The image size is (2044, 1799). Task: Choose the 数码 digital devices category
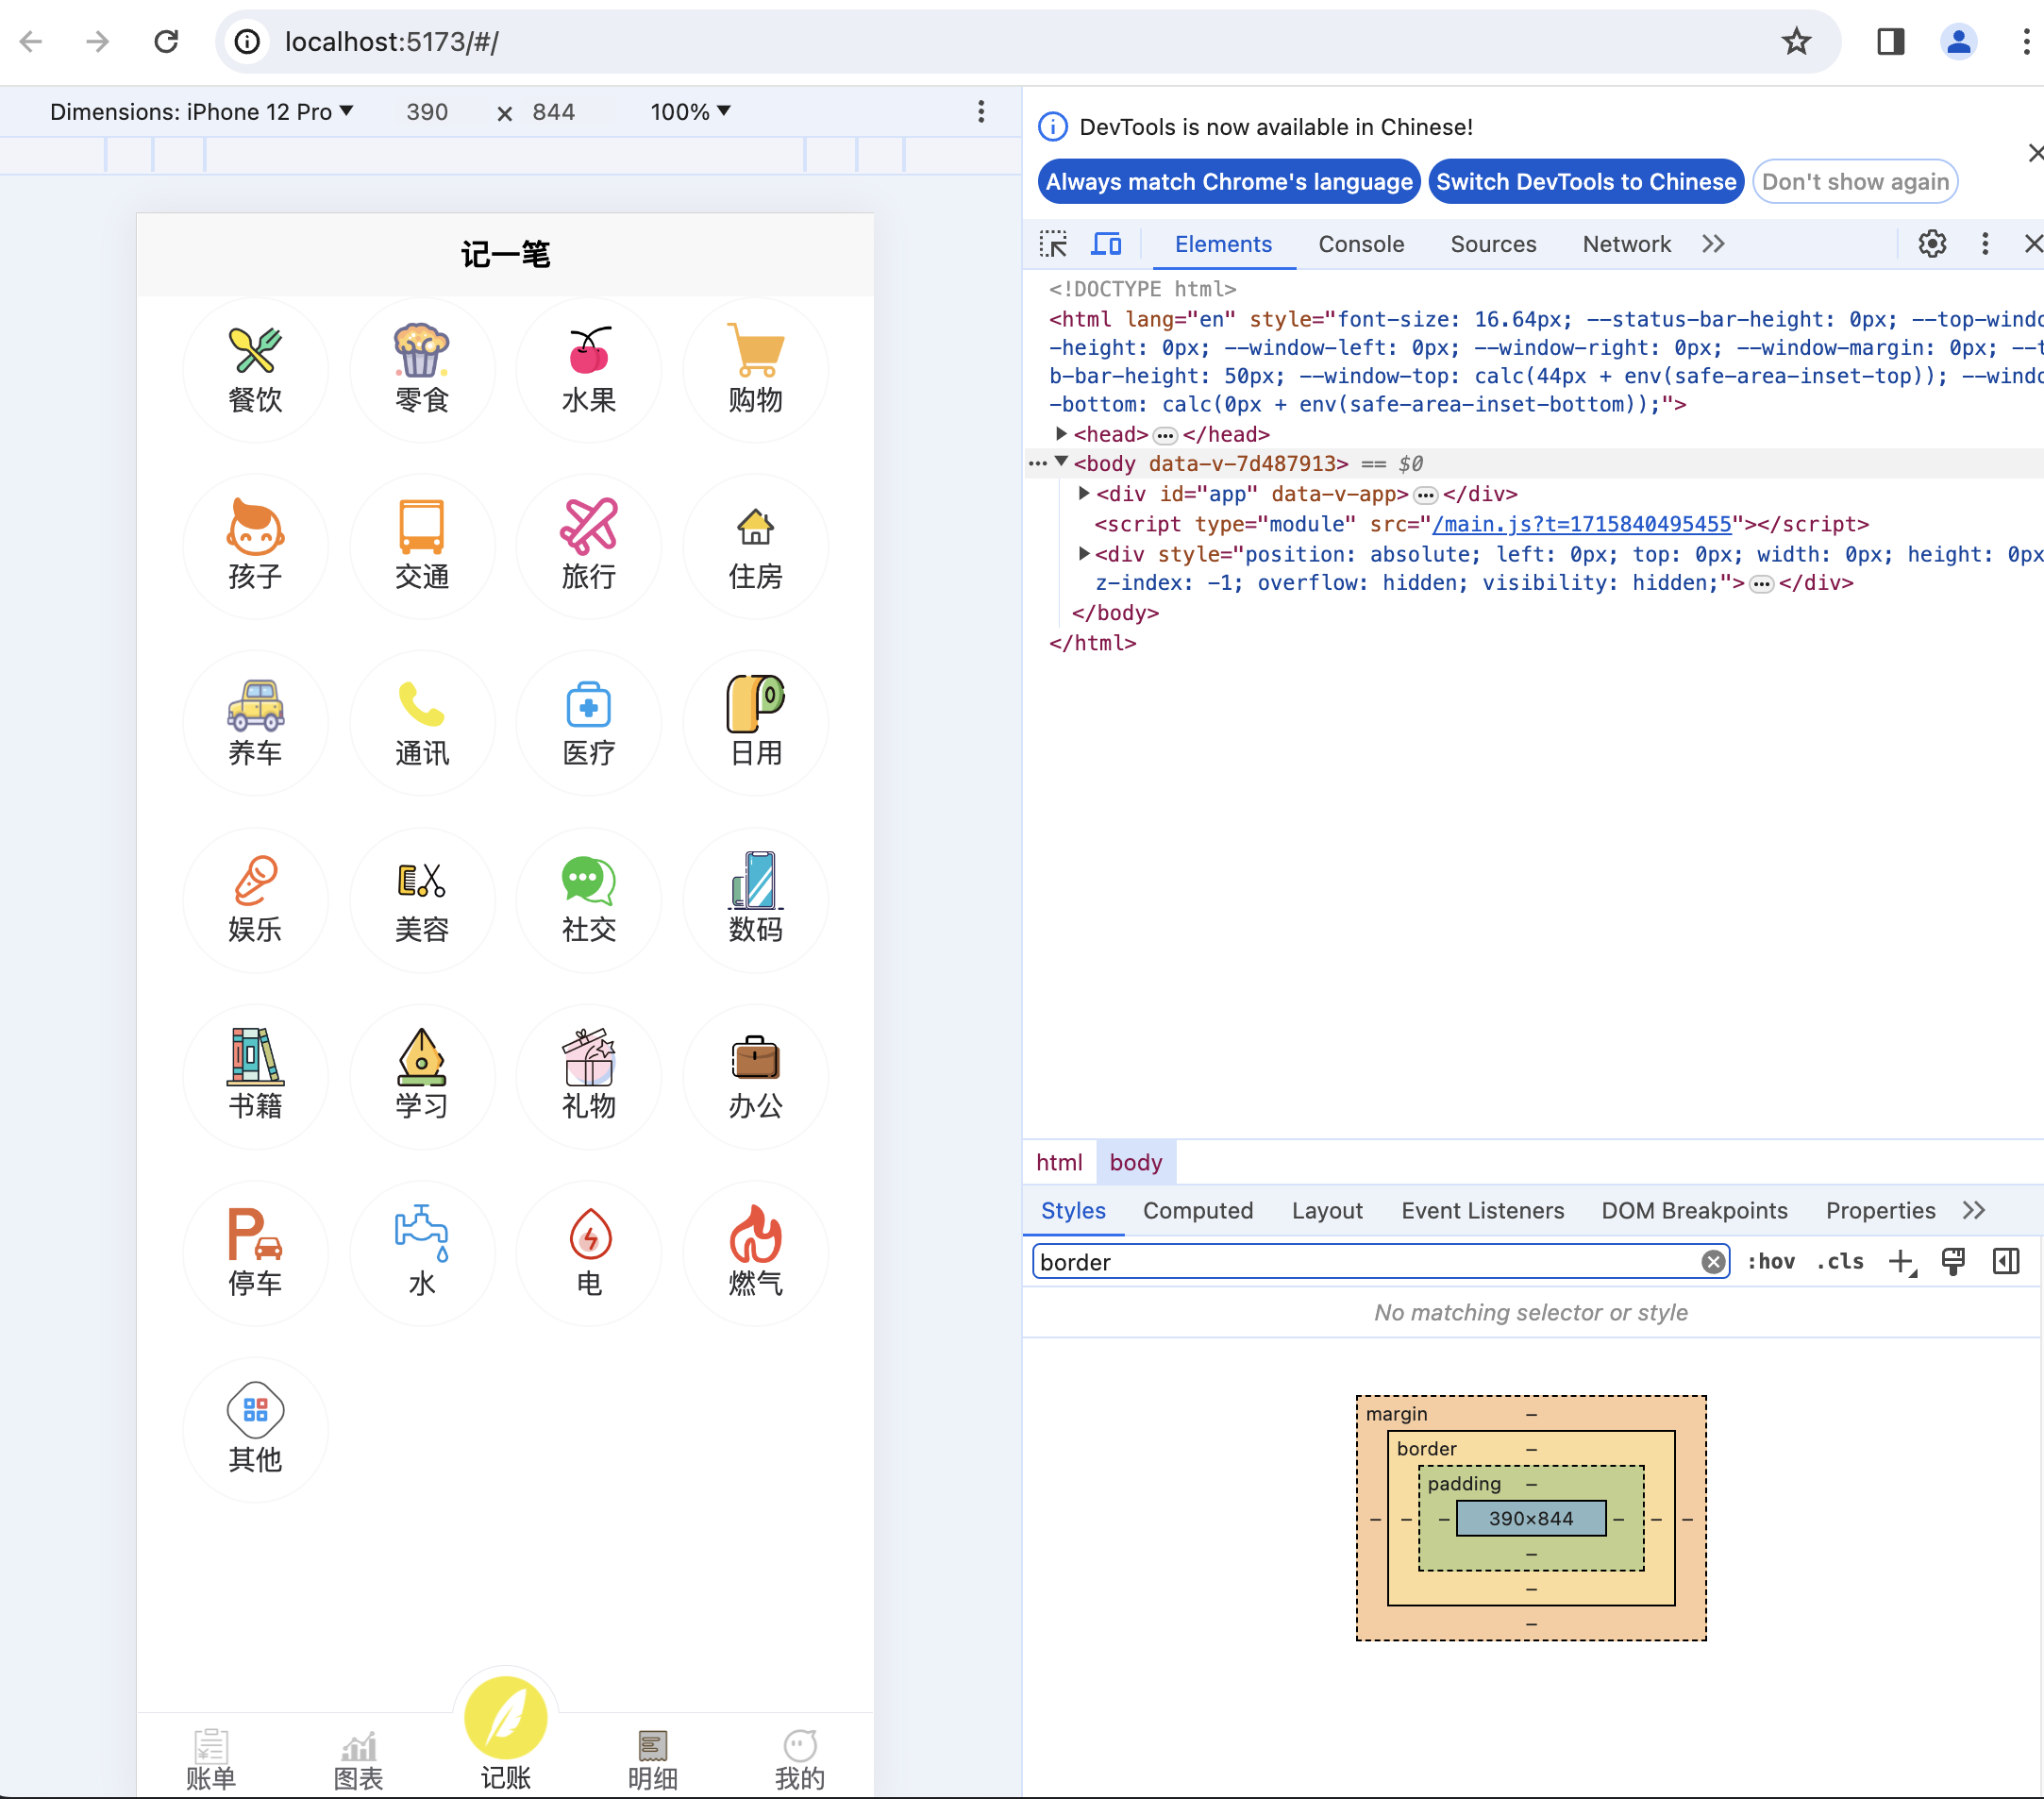click(755, 900)
